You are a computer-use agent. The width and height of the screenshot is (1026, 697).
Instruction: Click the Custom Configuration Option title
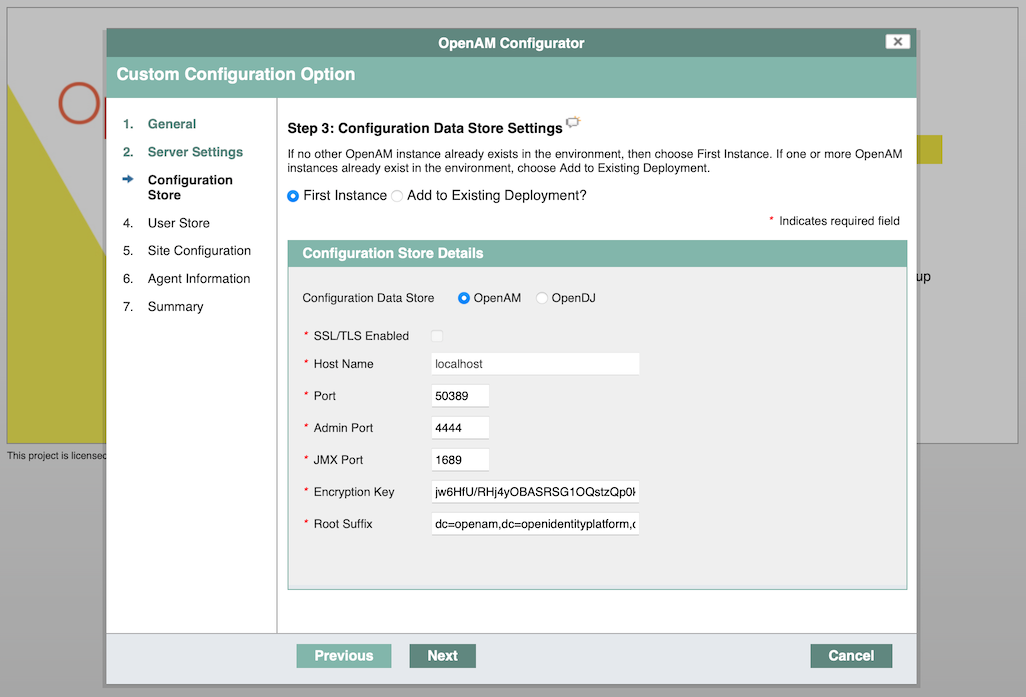(236, 74)
